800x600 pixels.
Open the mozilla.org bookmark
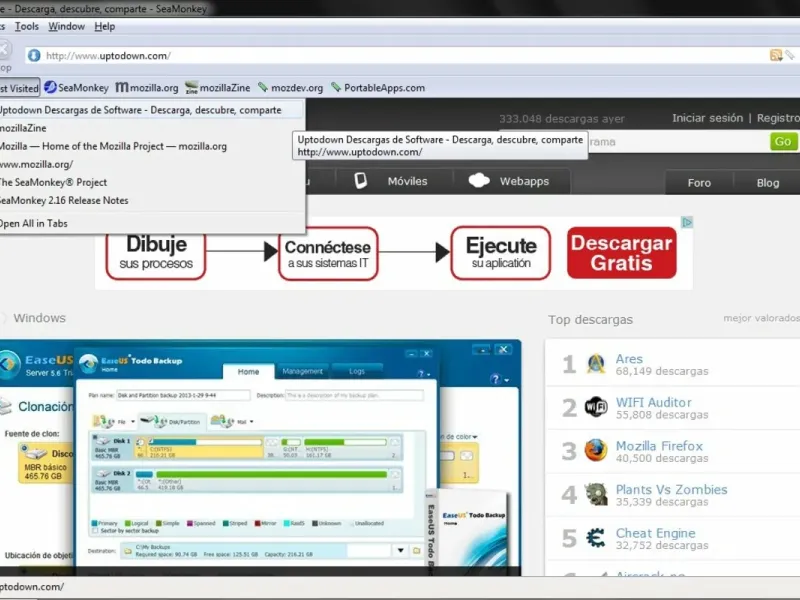point(147,88)
